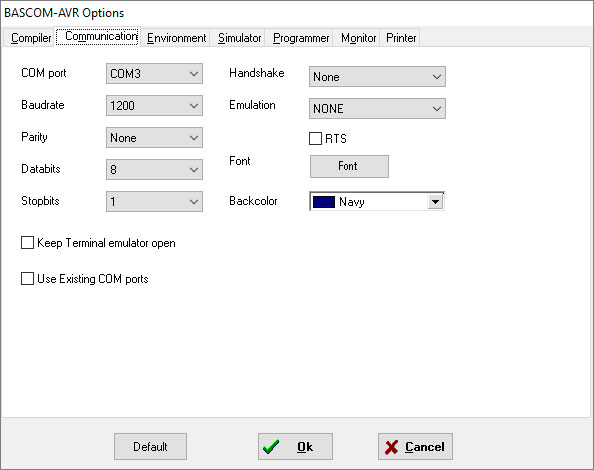Expand the Baudrate dropdown
The height and width of the screenshot is (470, 594).
154,105
